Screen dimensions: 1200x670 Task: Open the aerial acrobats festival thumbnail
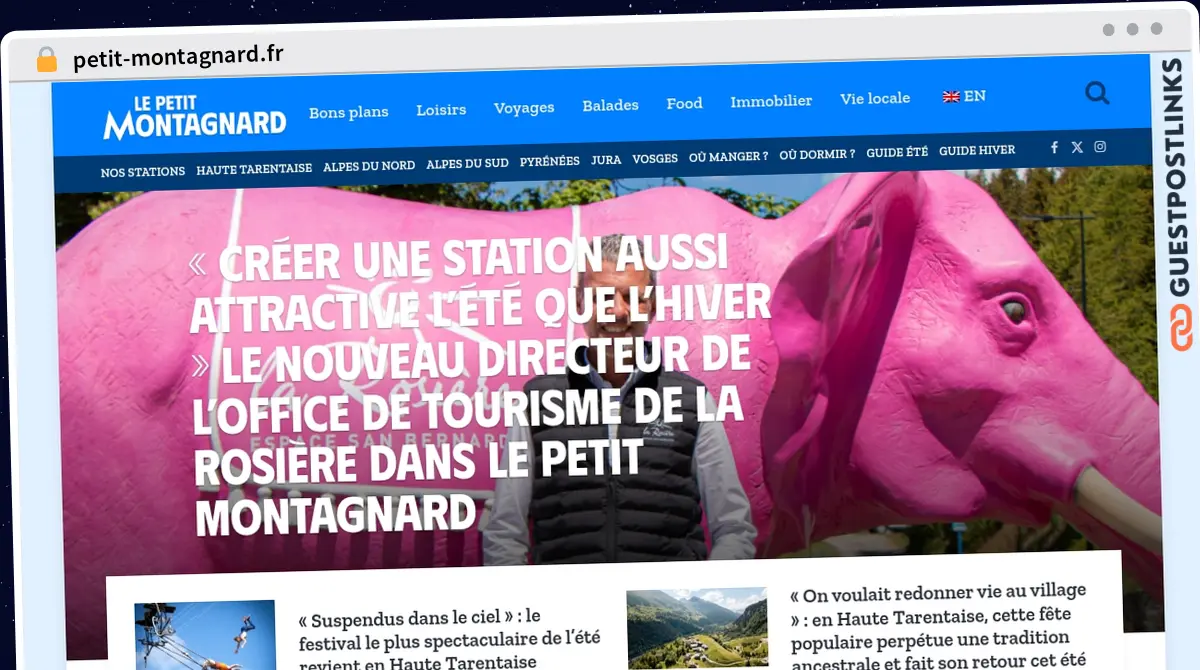(206, 635)
